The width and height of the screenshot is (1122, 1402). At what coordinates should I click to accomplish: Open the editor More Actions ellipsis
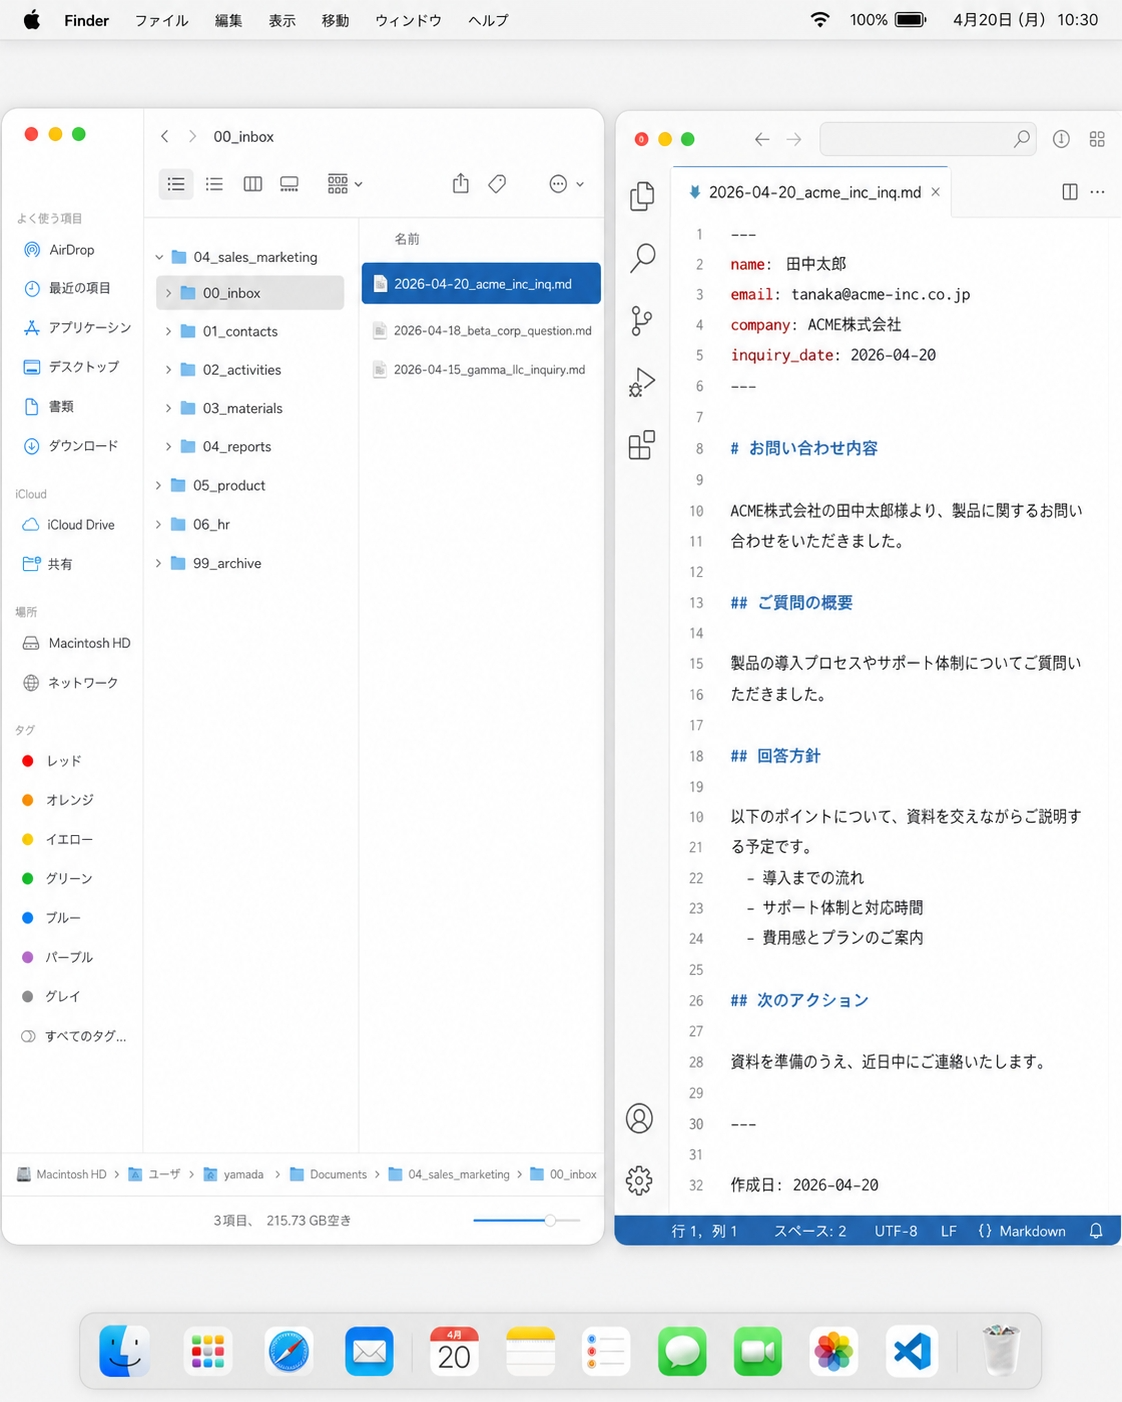click(1097, 192)
